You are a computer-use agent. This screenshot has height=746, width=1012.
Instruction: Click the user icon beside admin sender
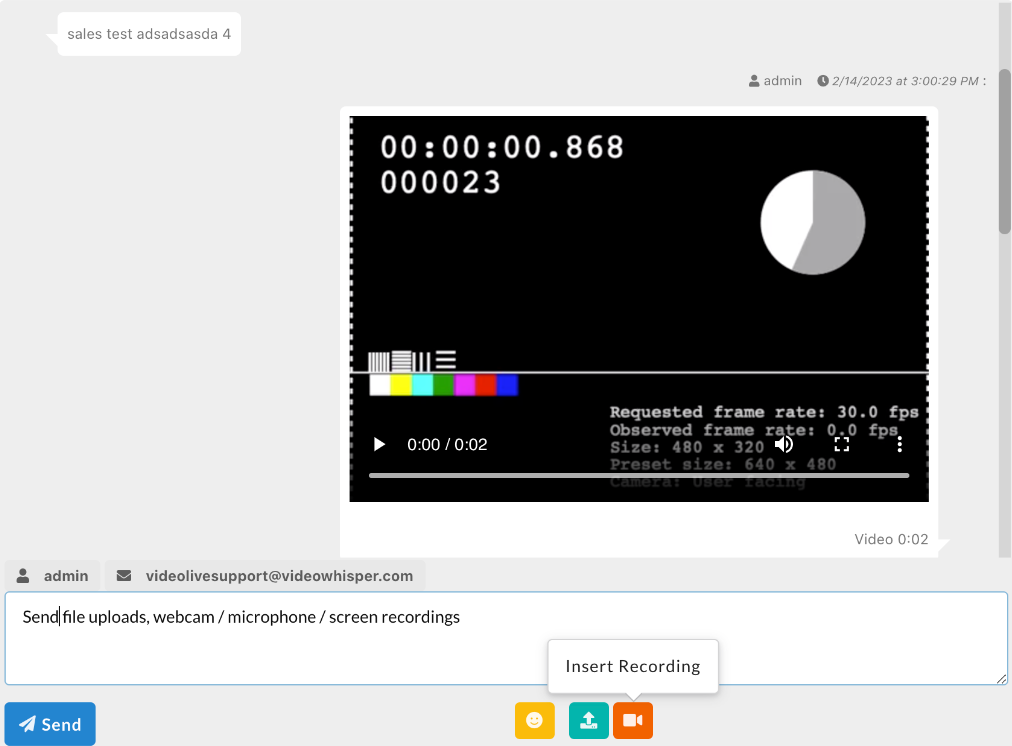coord(754,81)
